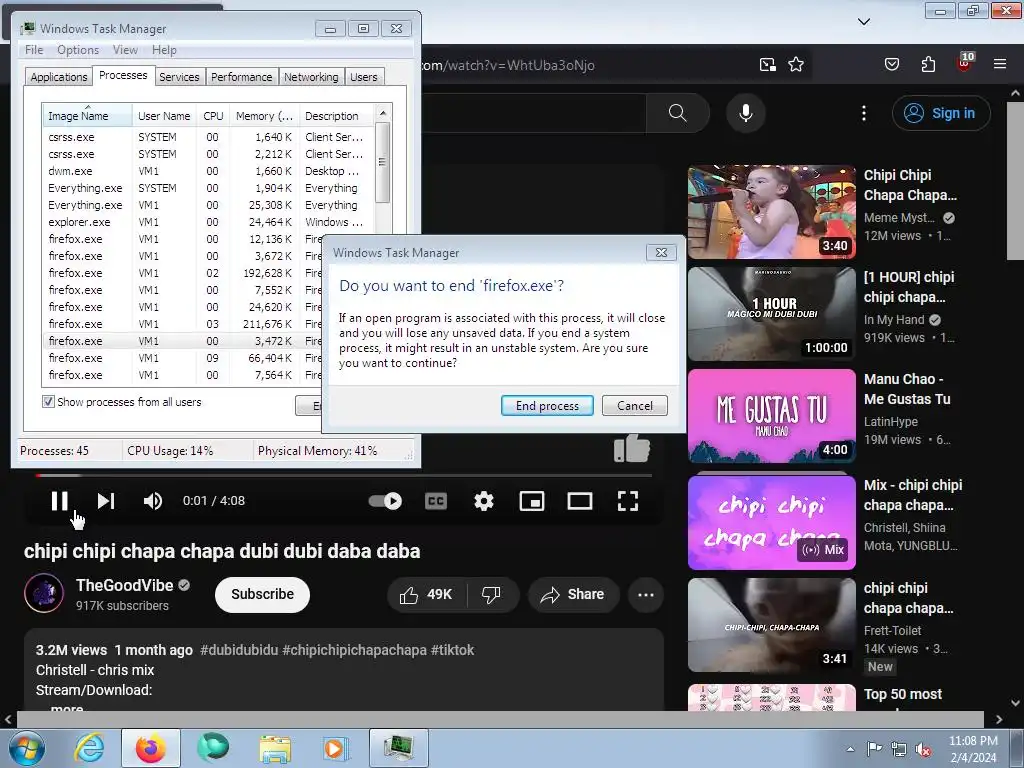The height and width of the screenshot is (768, 1024).
Task: Skip to next video
Action: click(106, 501)
